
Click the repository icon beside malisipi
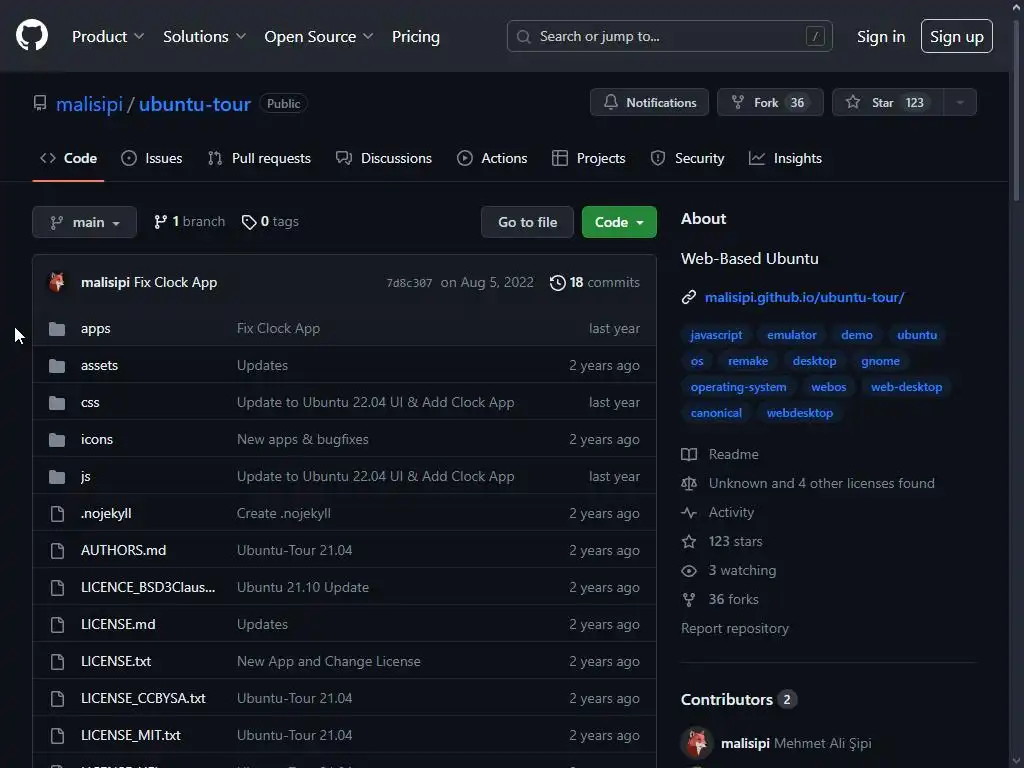click(40, 103)
